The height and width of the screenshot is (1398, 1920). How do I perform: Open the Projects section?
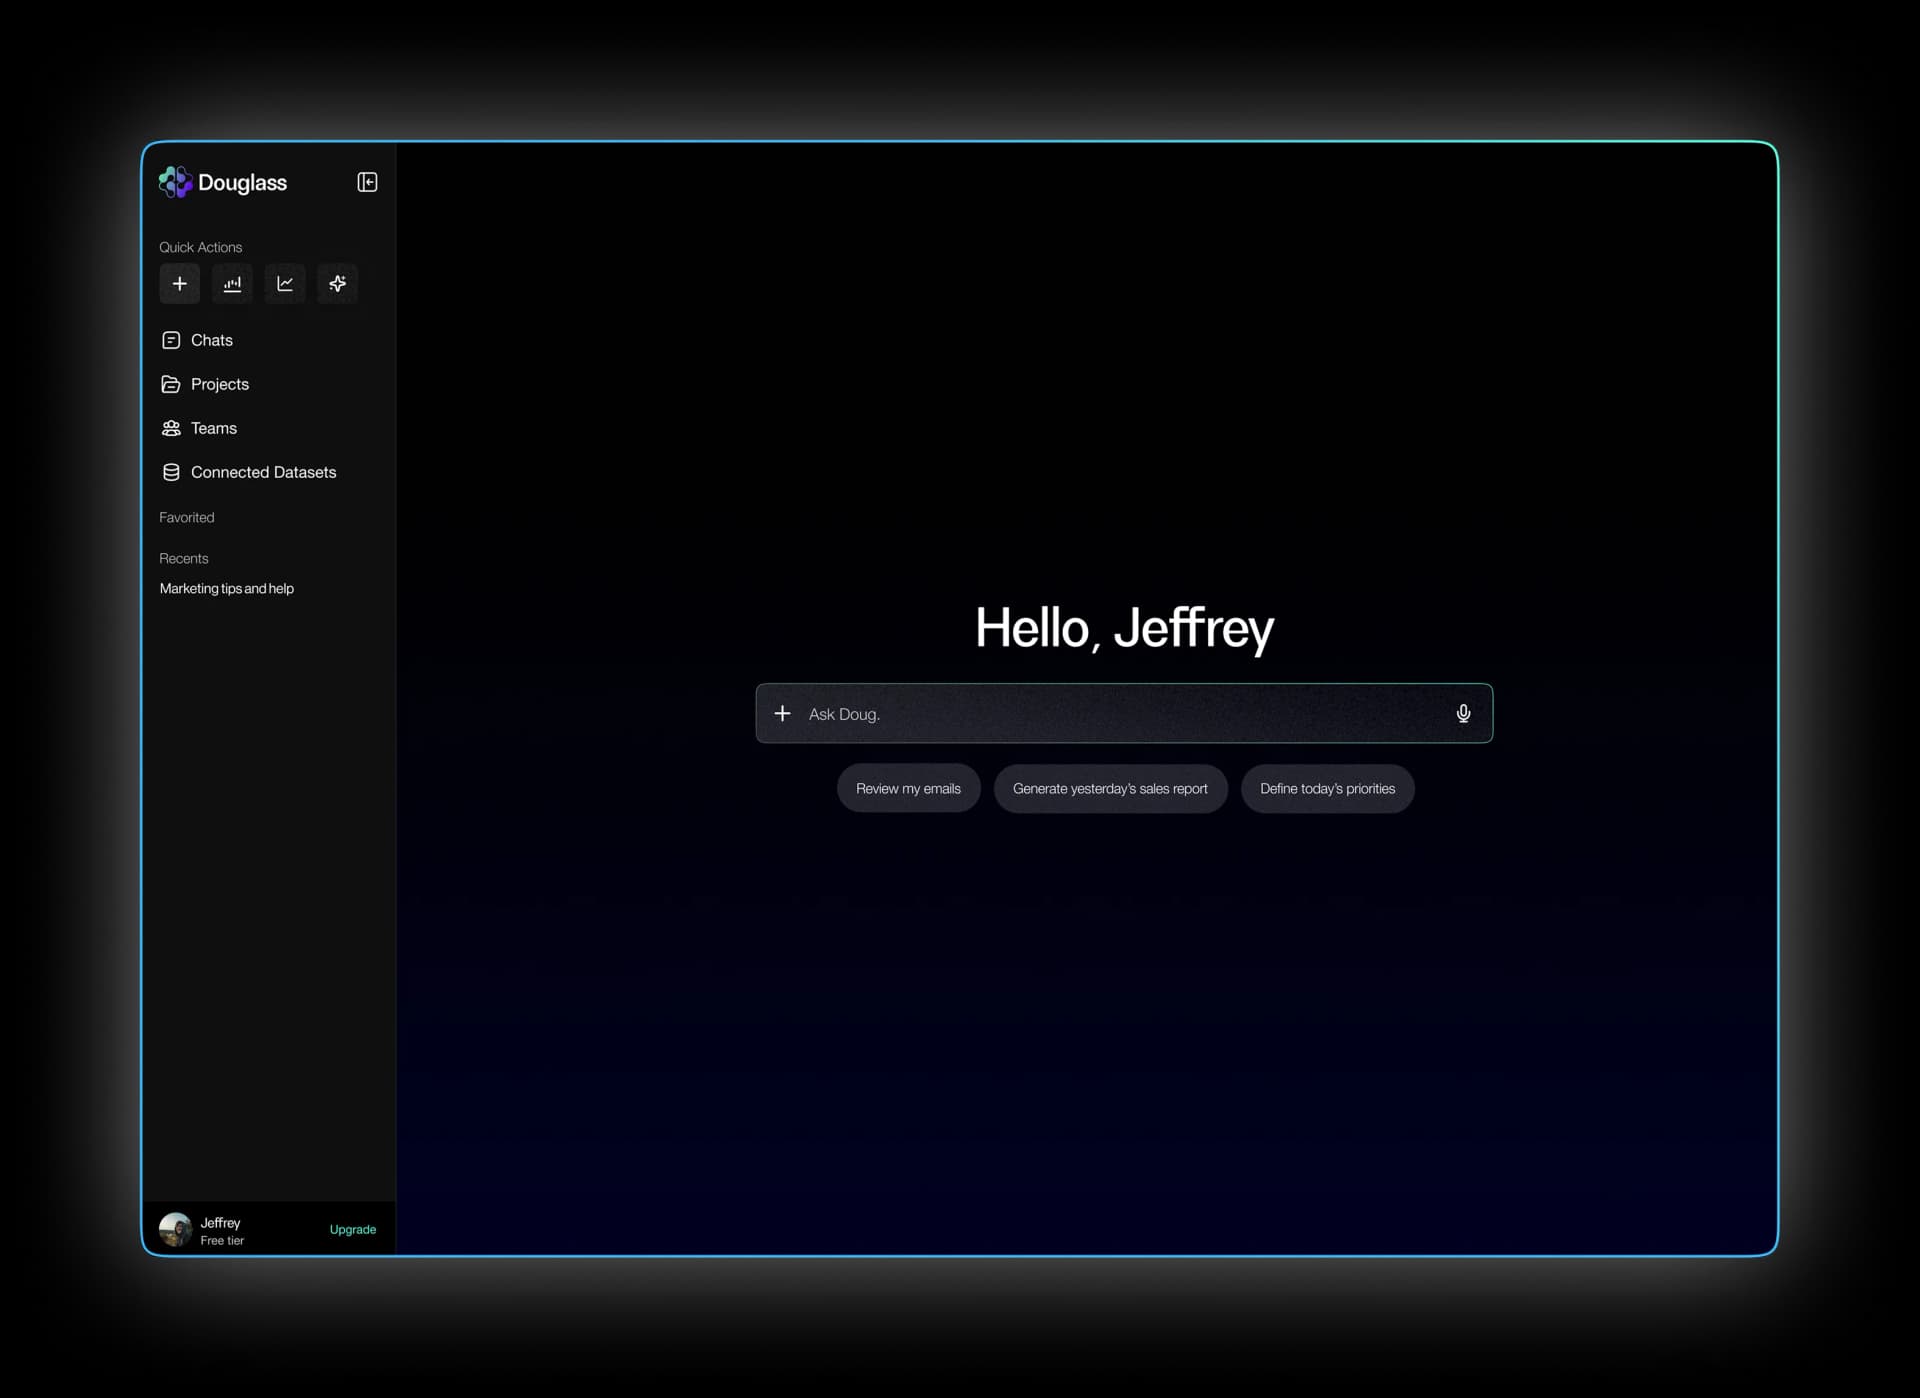pos(219,384)
